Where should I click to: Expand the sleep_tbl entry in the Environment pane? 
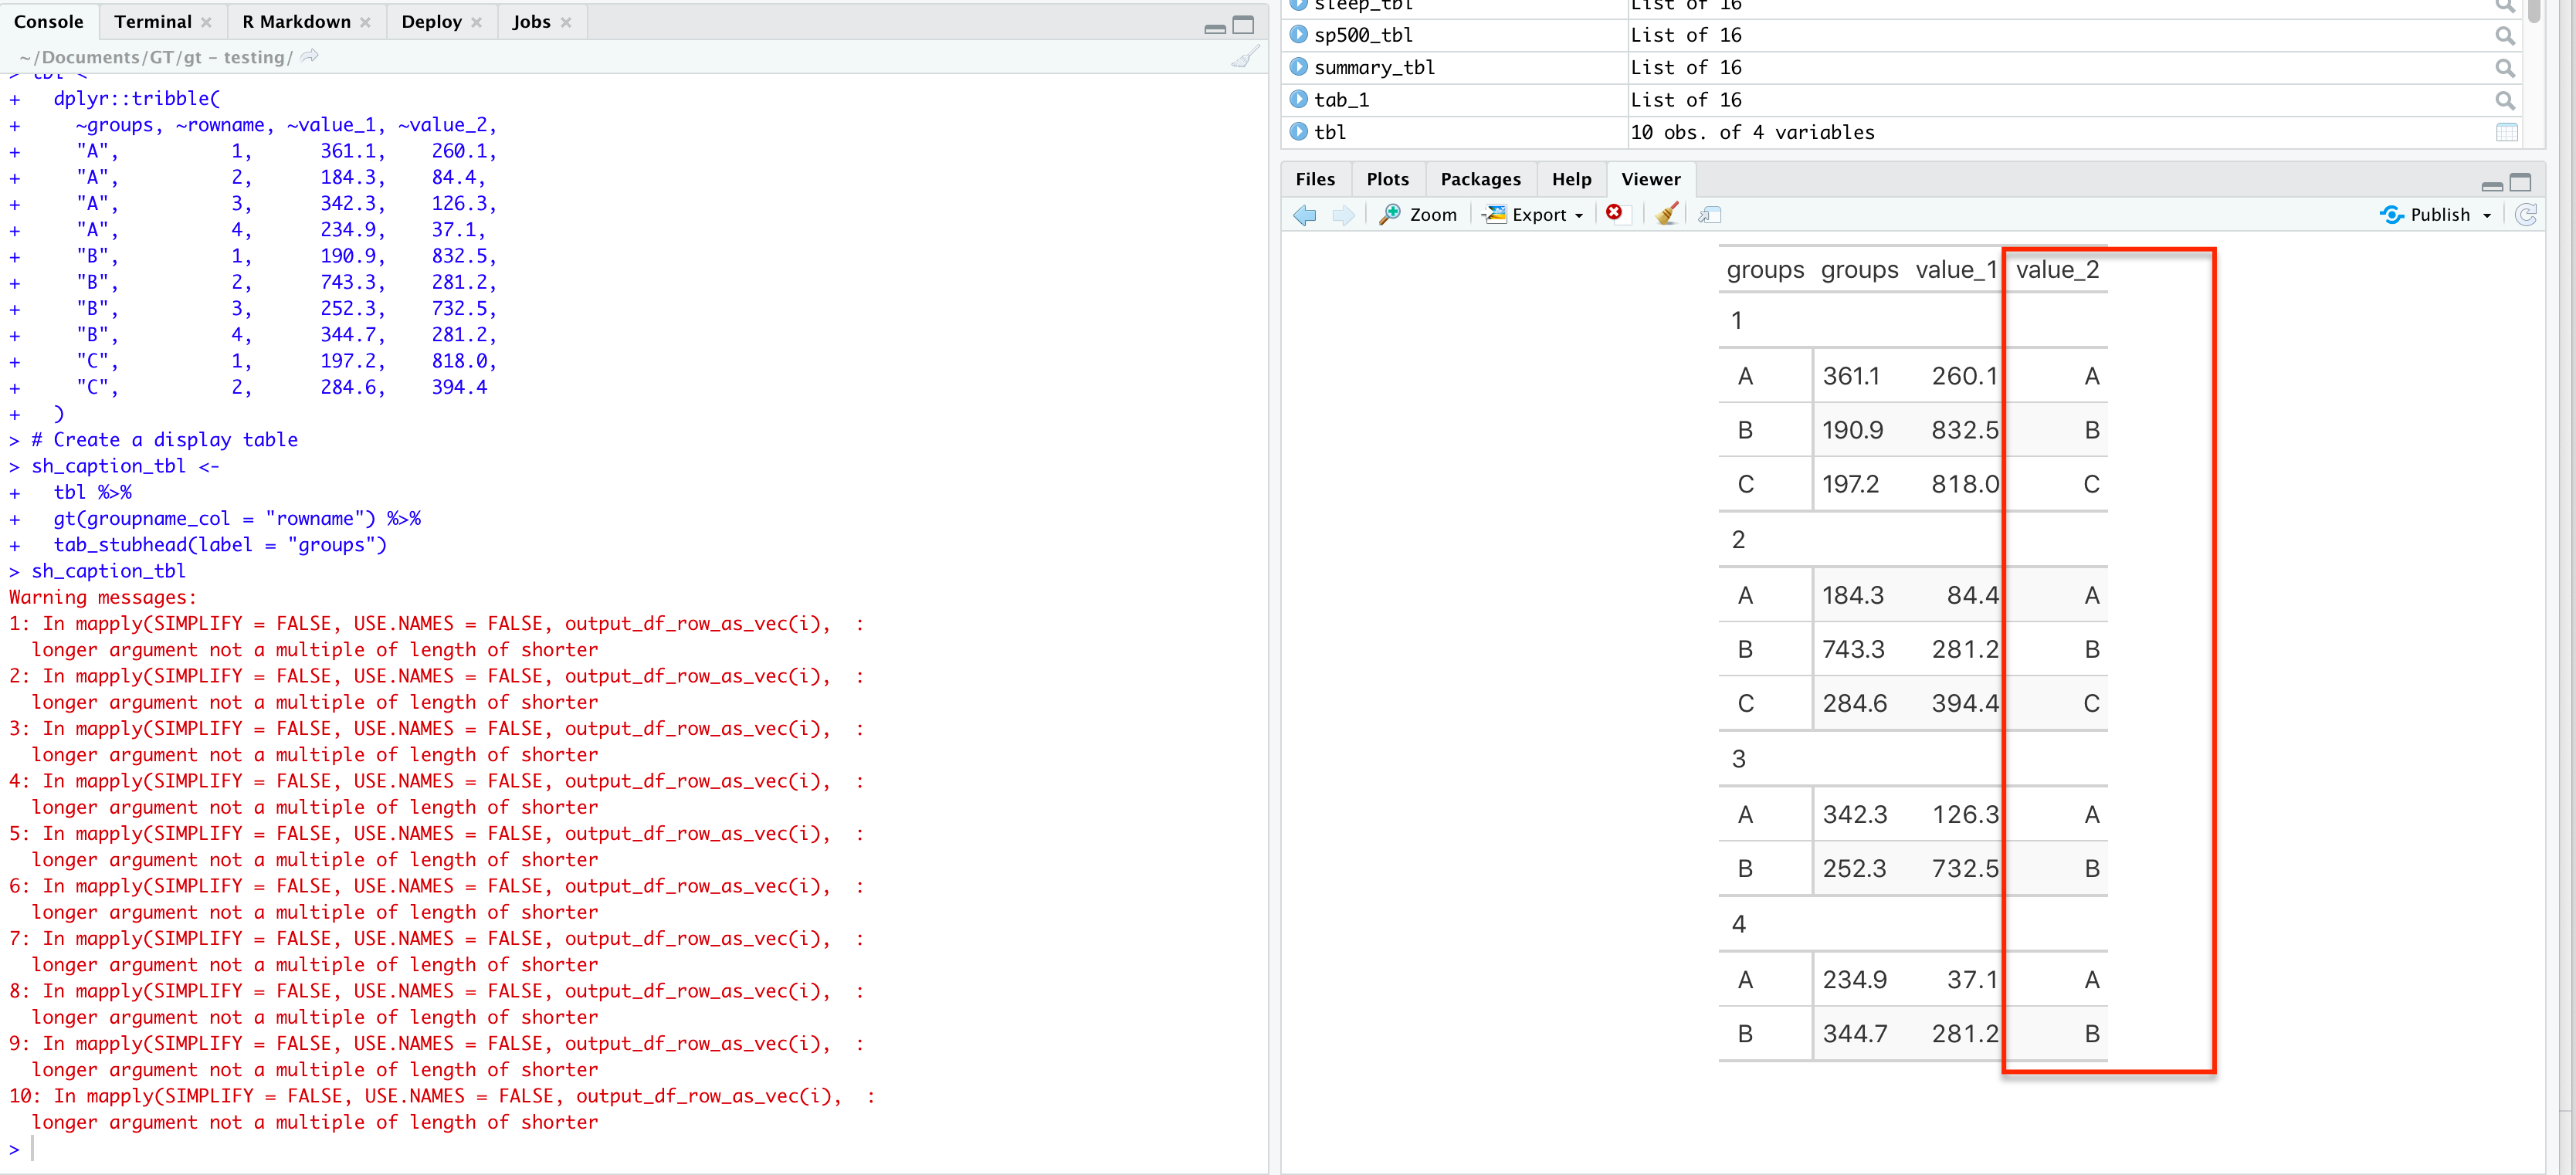click(x=1297, y=4)
